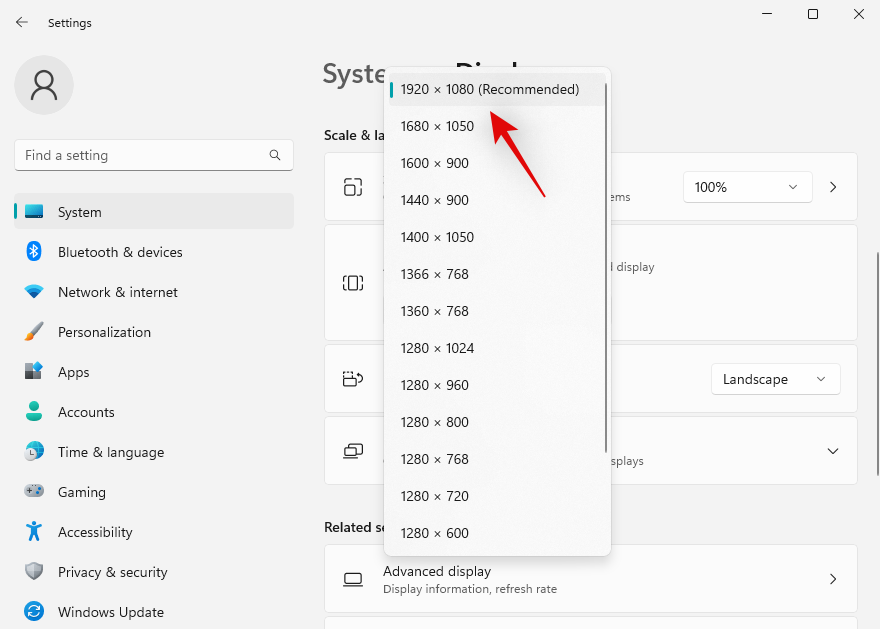Select 1920 × 1080 (Recommended) resolution

pos(489,89)
